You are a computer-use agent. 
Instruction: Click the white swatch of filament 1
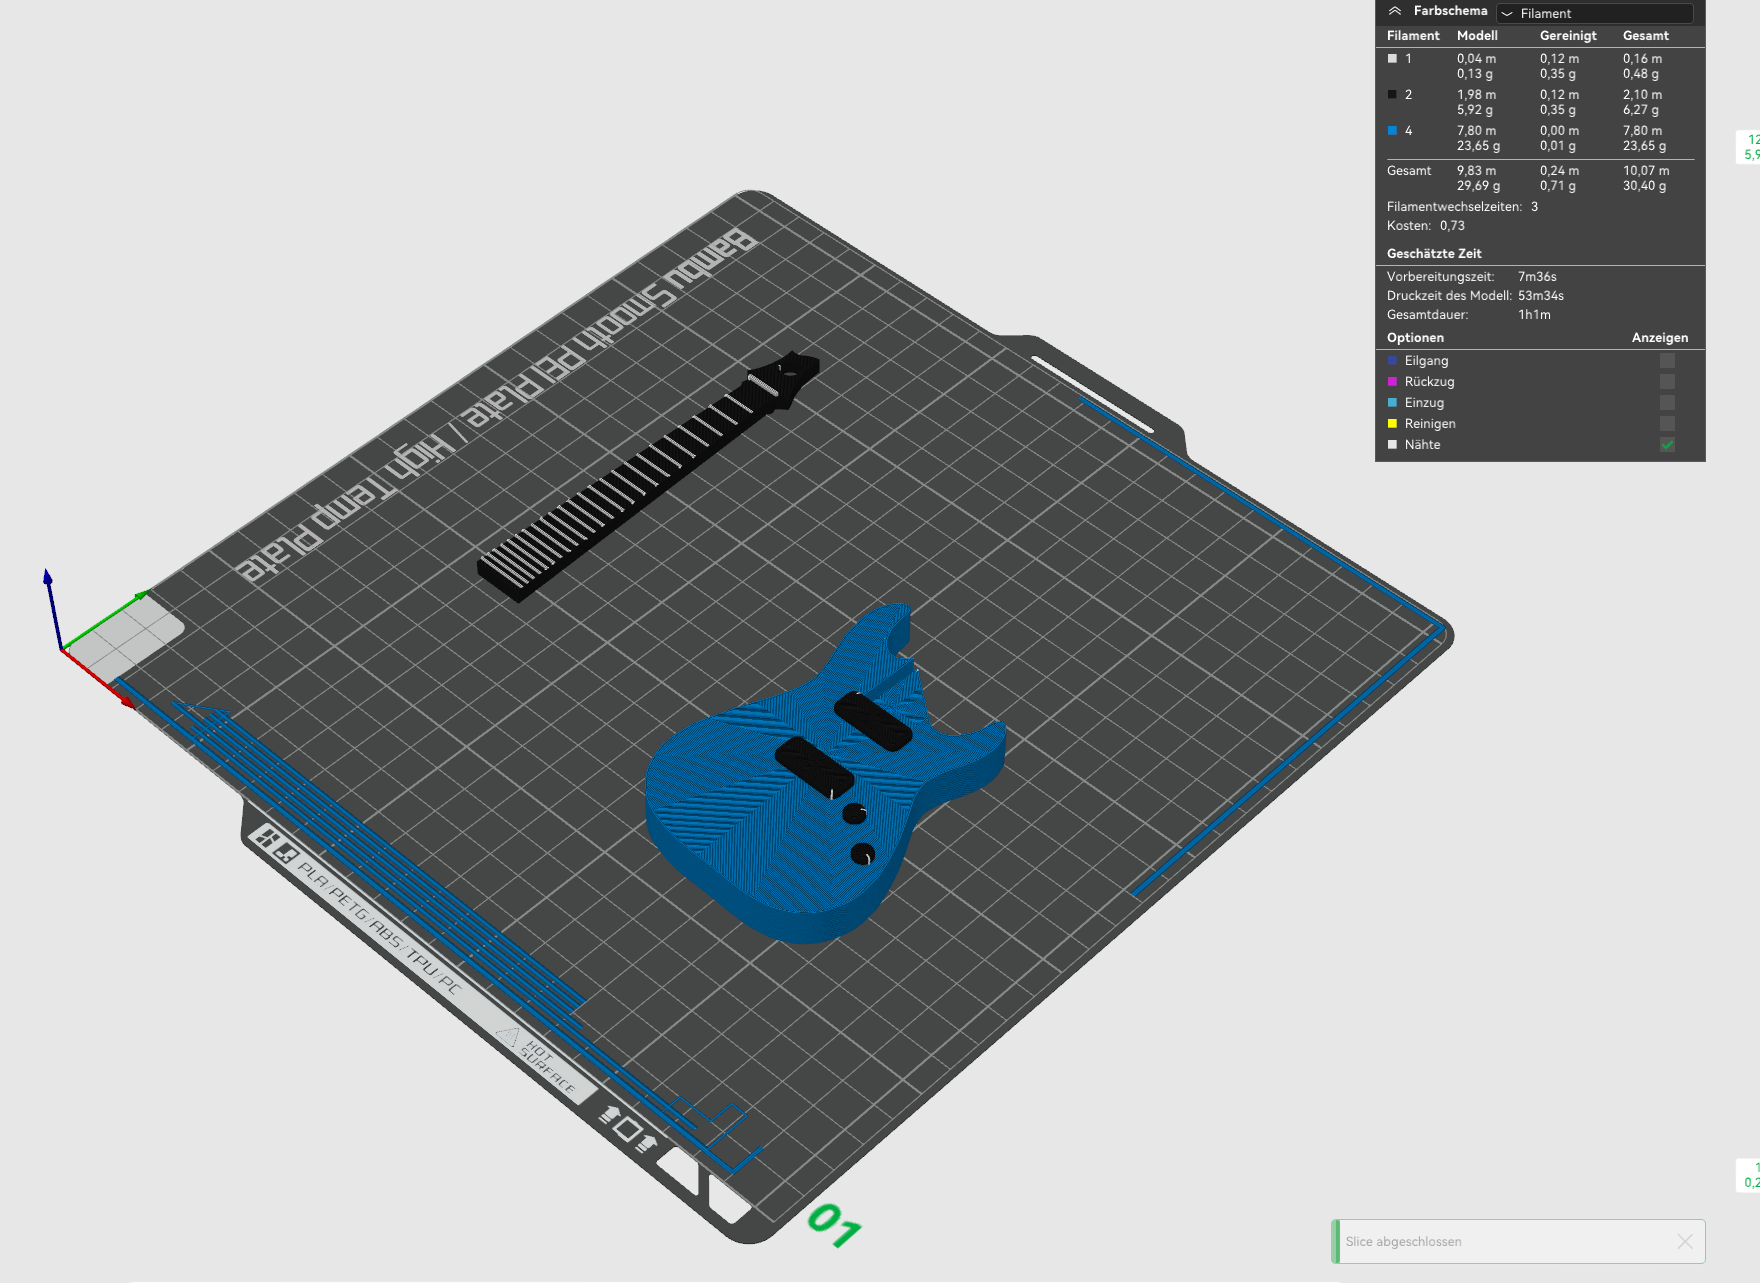coord(1392,59)
